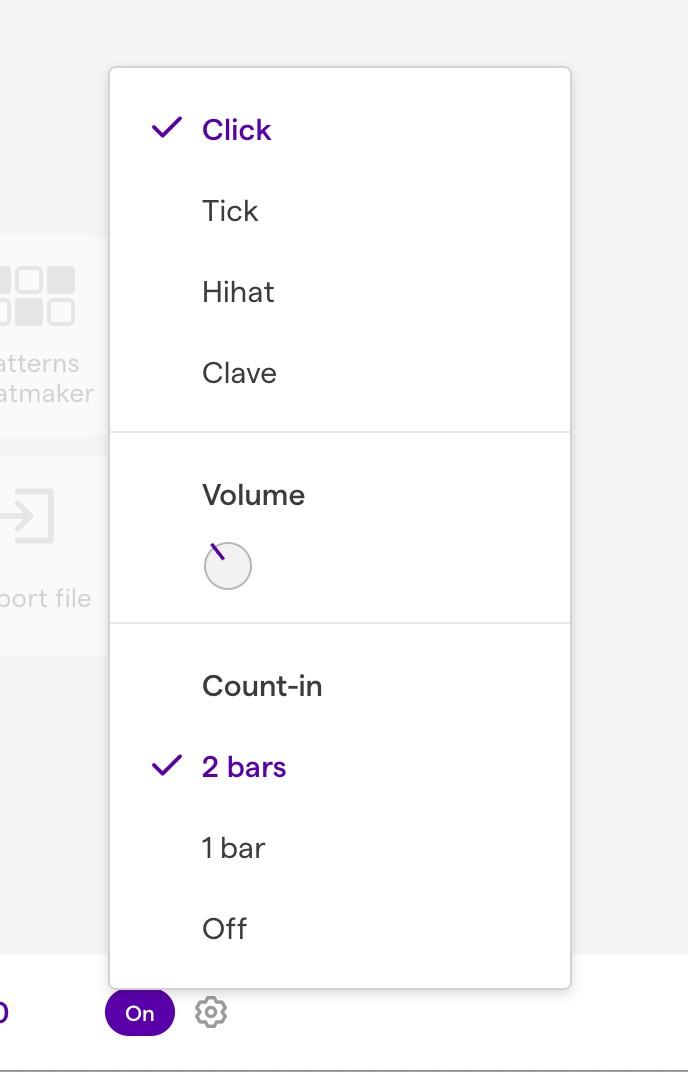Screen dimensions: 688x1072
Task: Open the Patterns Beatmaker grid icon
Action: 38,295
